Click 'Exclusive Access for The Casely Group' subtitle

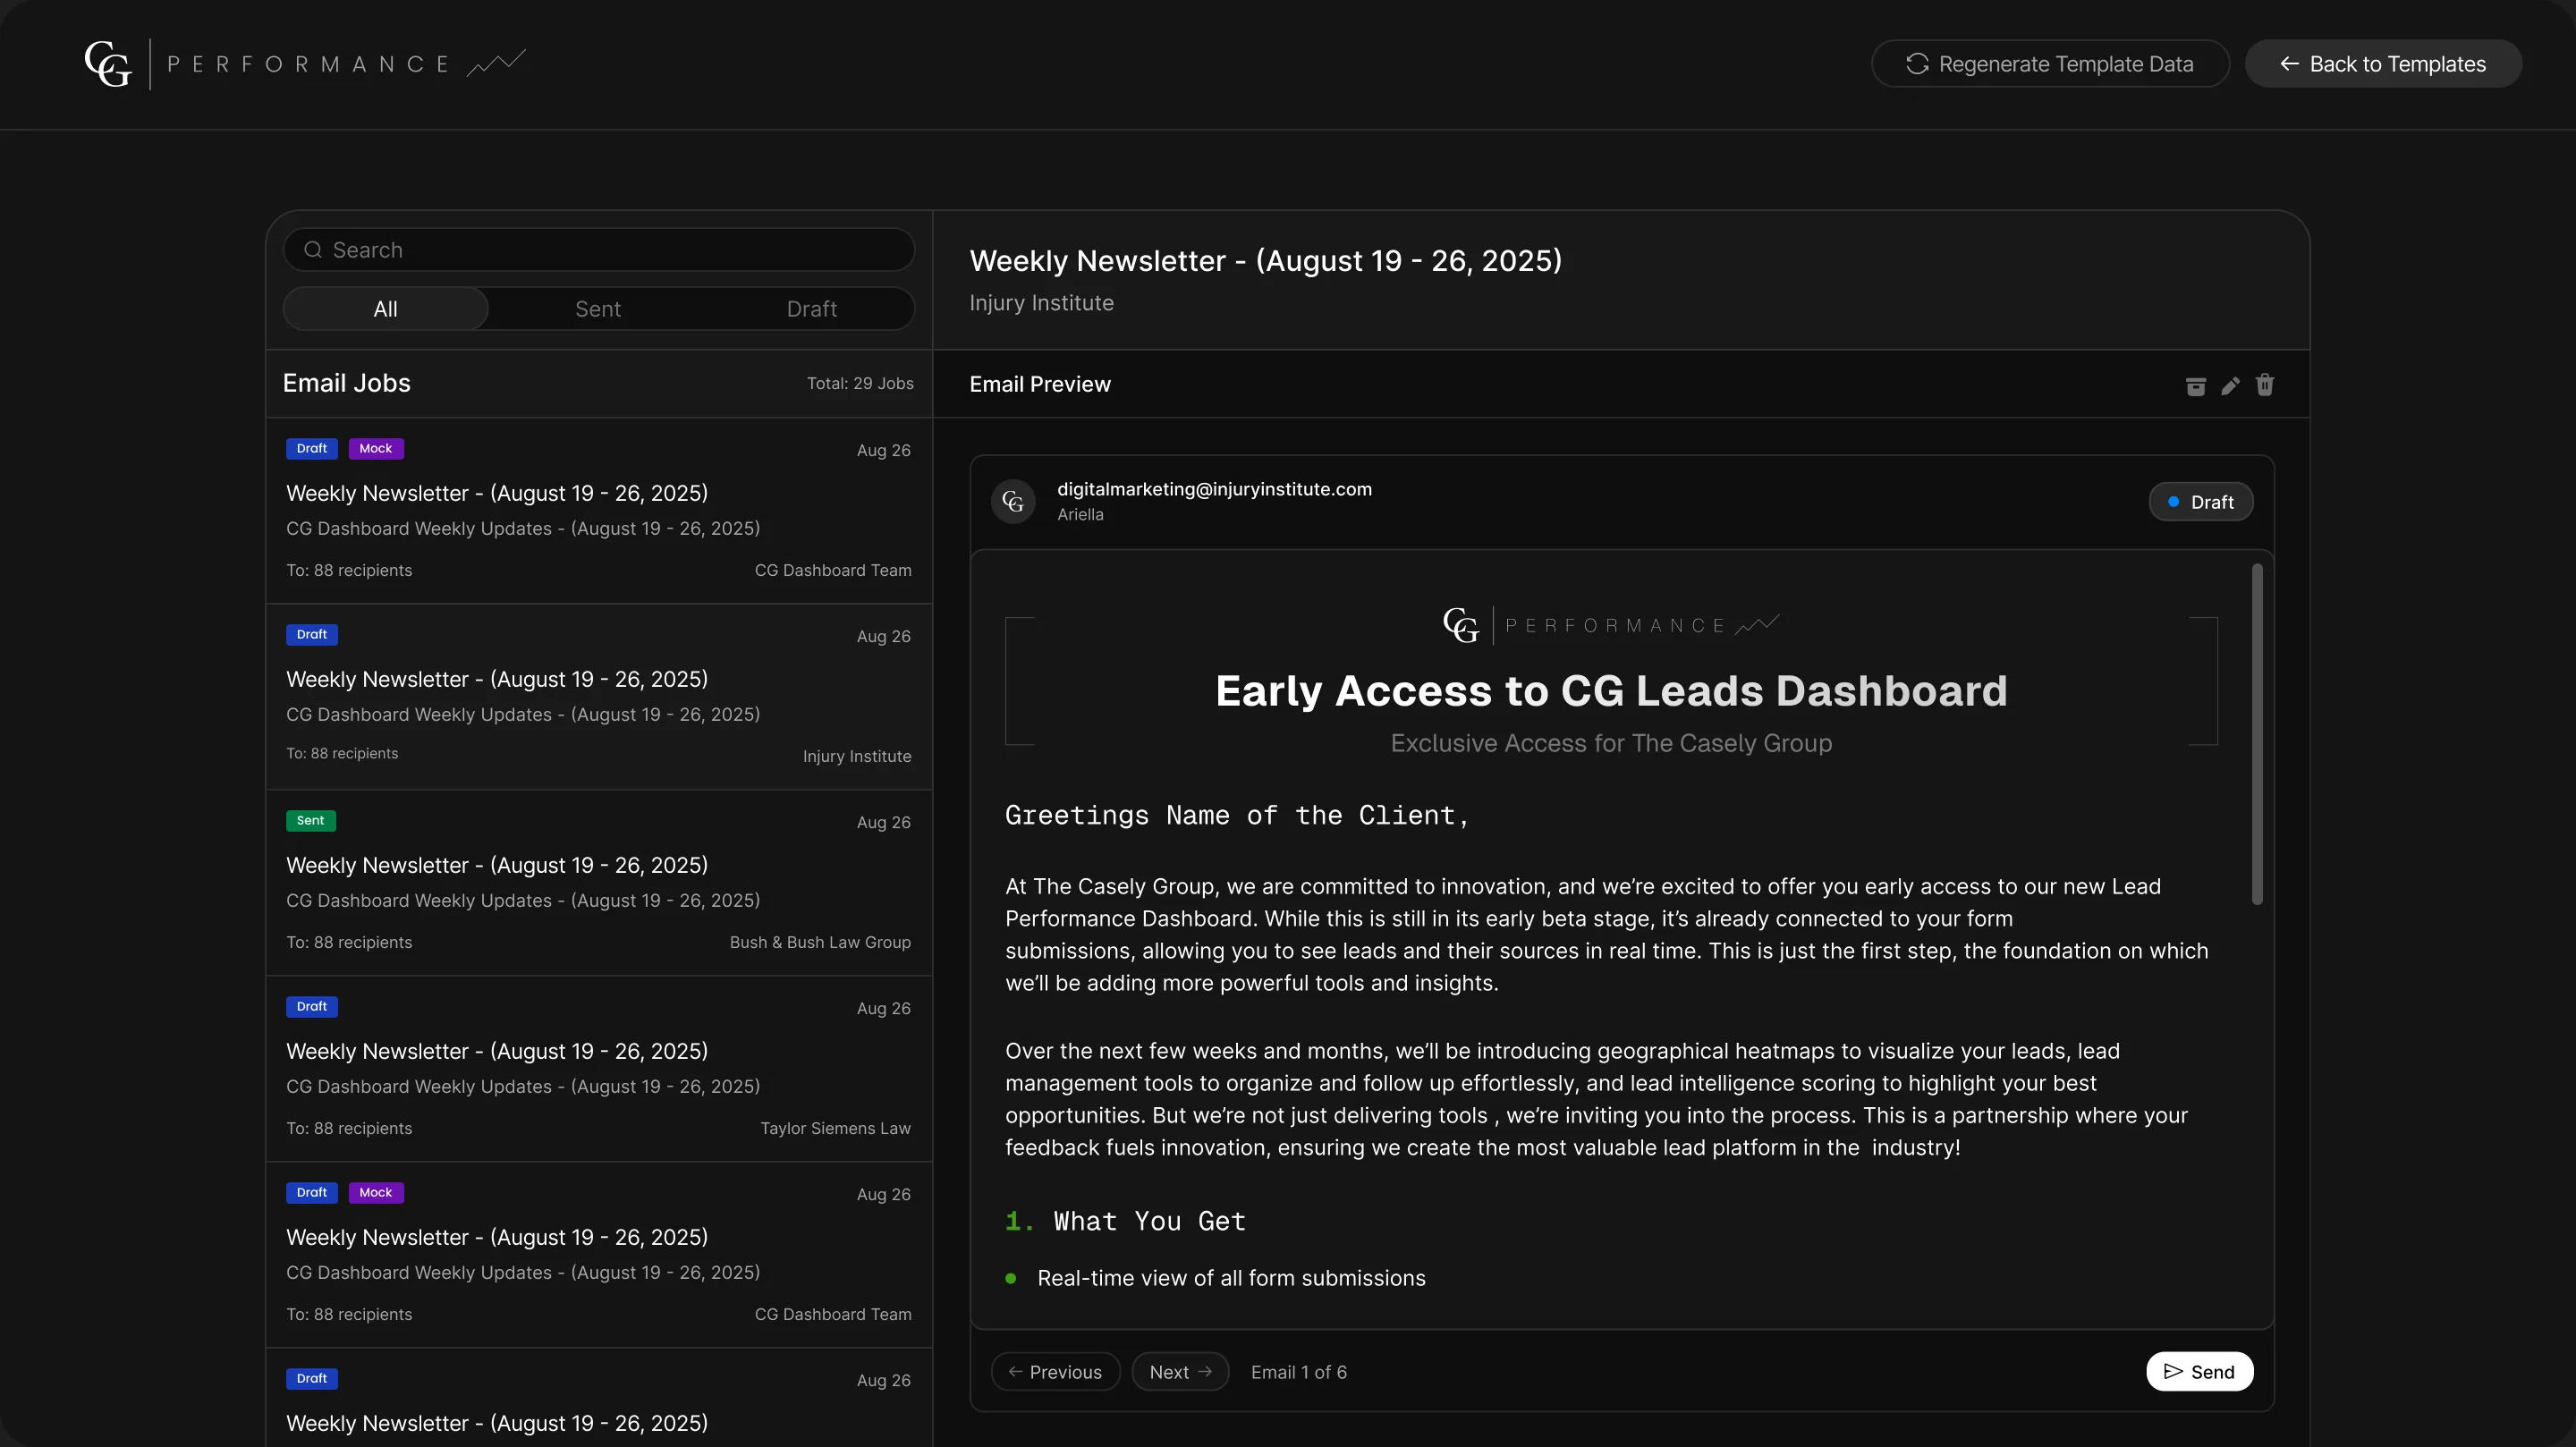tap(1611, 744)
